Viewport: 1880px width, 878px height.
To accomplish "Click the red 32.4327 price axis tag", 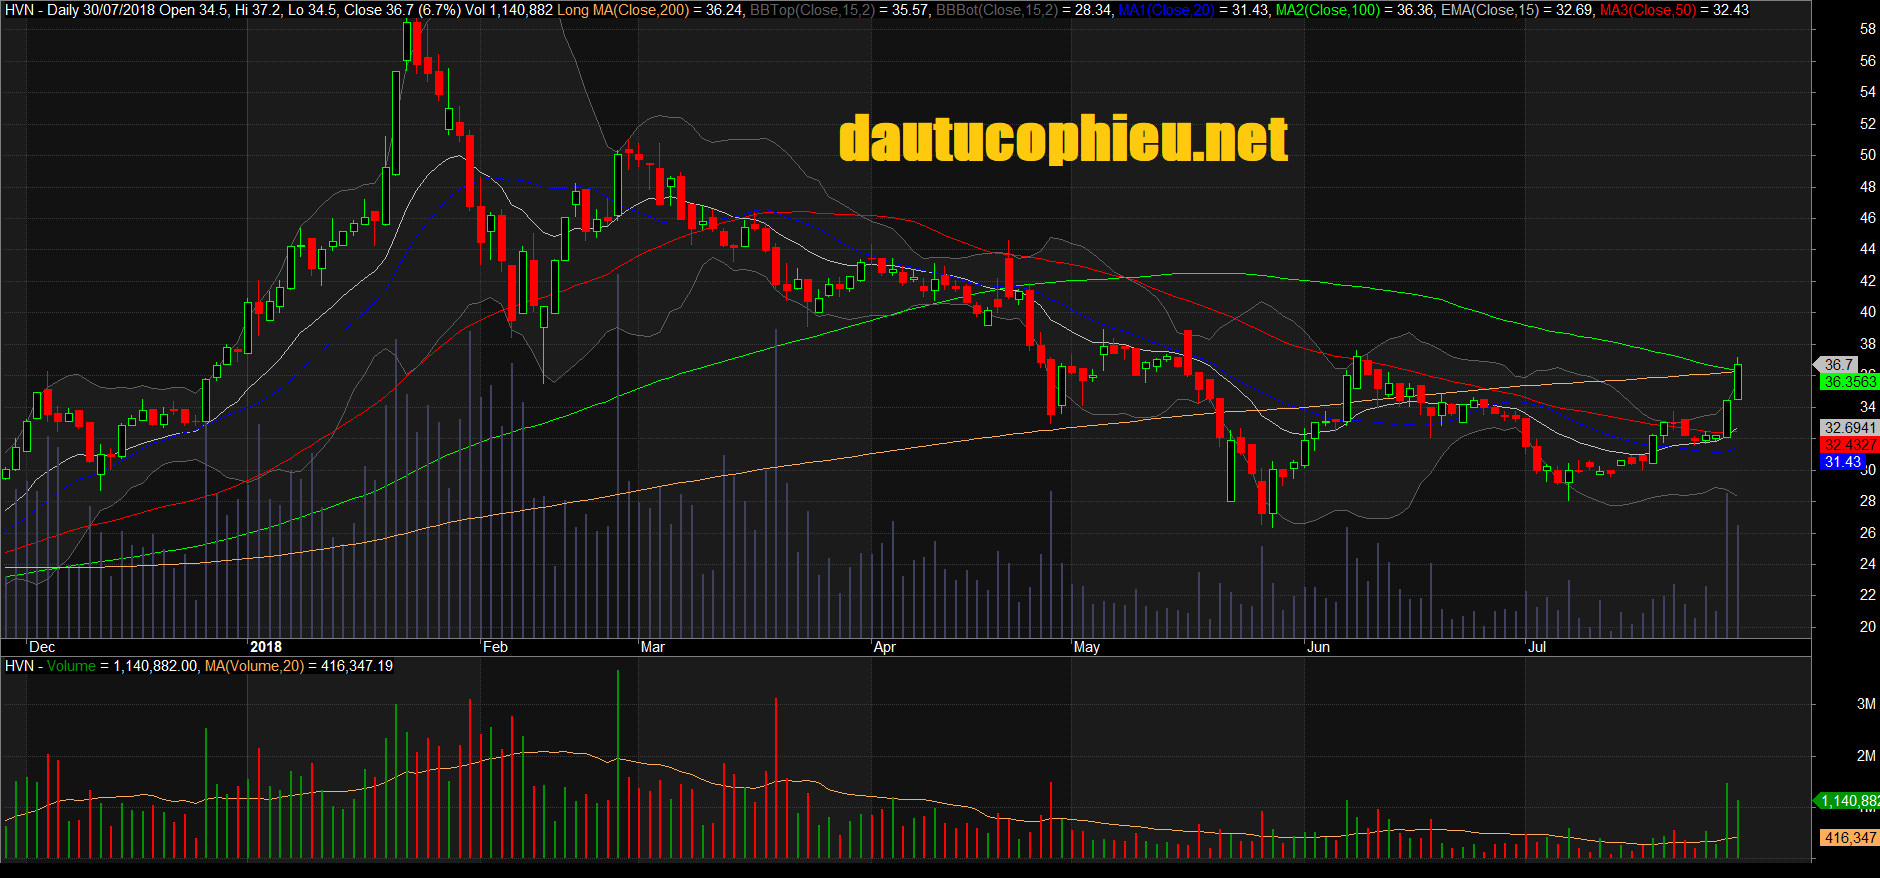I will 1849,445.
